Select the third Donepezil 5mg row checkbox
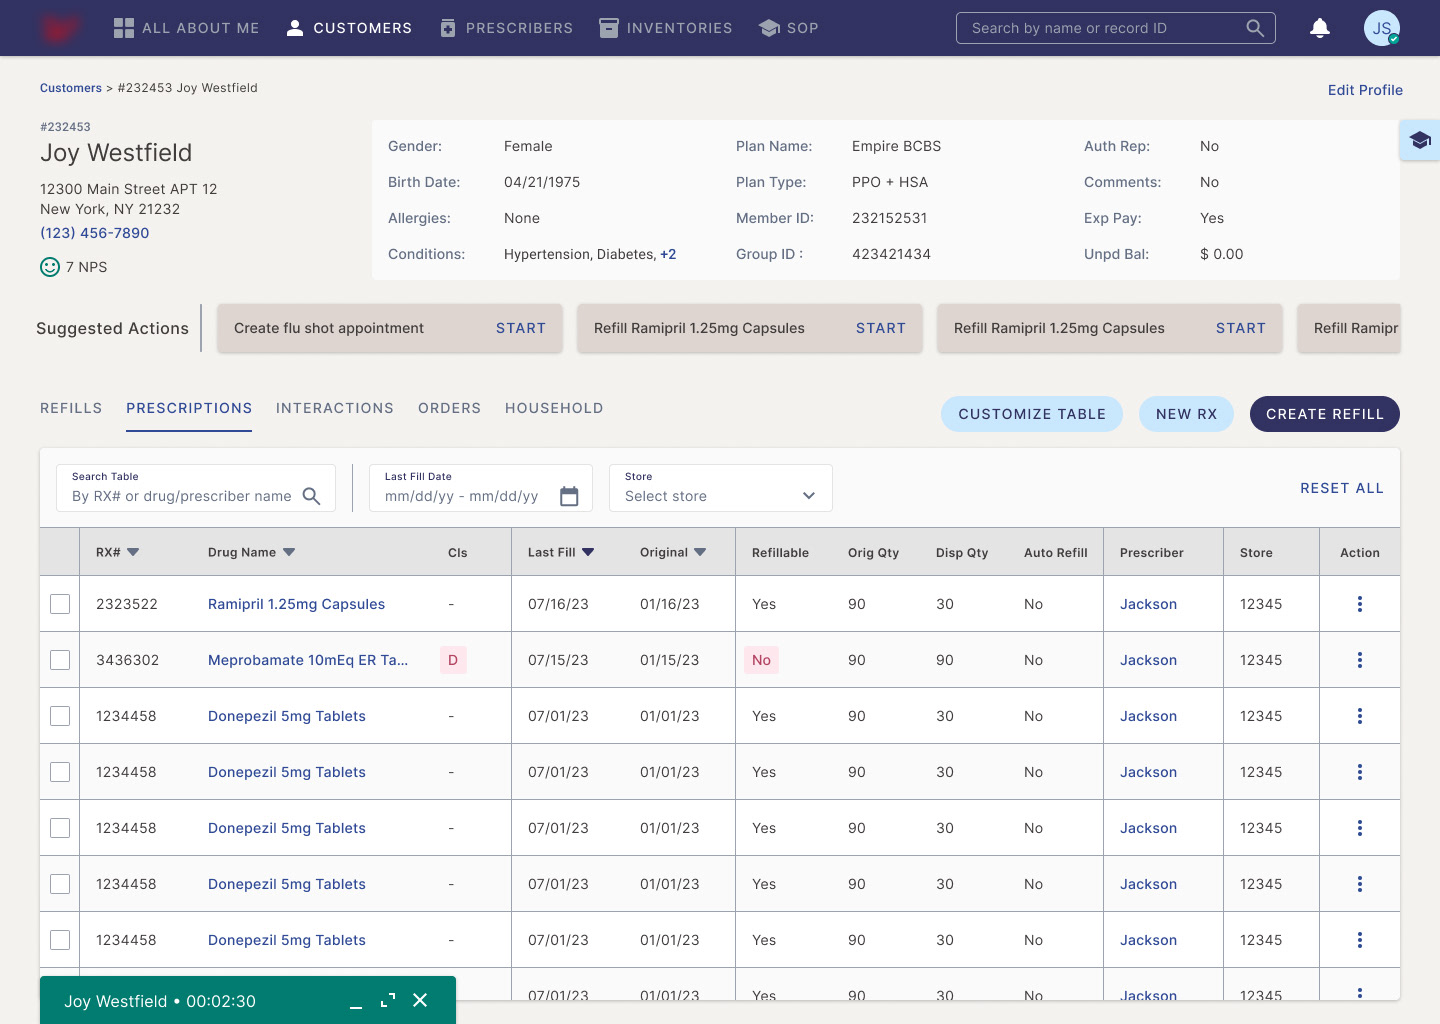1440x1024 pixels. pyautogui.click(x=60, y=828)
